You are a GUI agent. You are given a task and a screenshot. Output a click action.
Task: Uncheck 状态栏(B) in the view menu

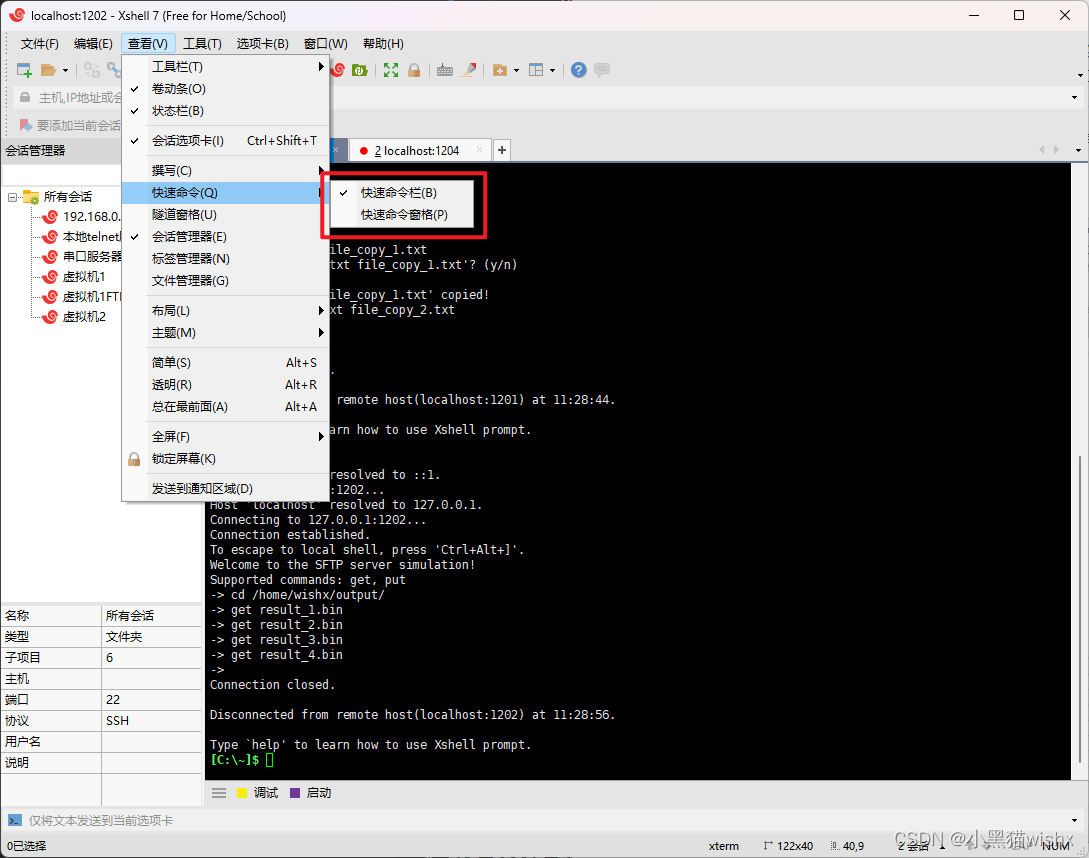point(178,111)
